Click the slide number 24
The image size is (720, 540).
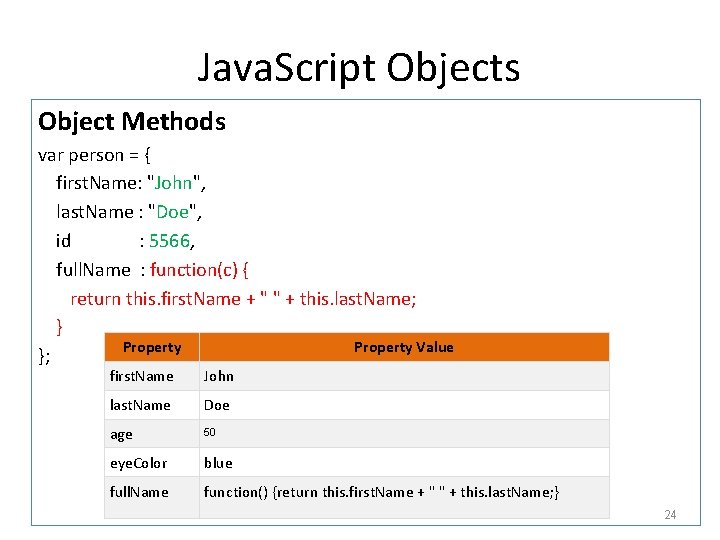coord(670,515)
